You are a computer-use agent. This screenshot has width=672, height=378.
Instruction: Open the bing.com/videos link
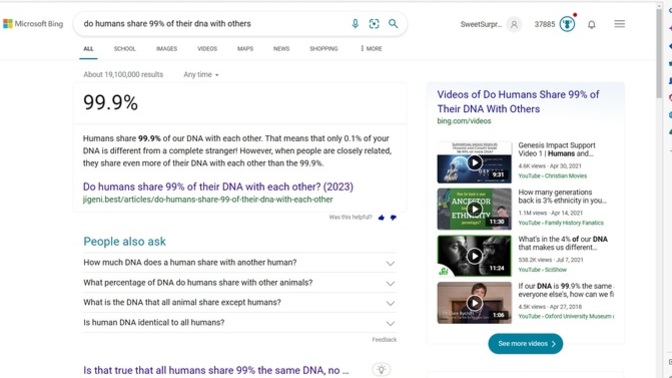(x=464, y=121)
